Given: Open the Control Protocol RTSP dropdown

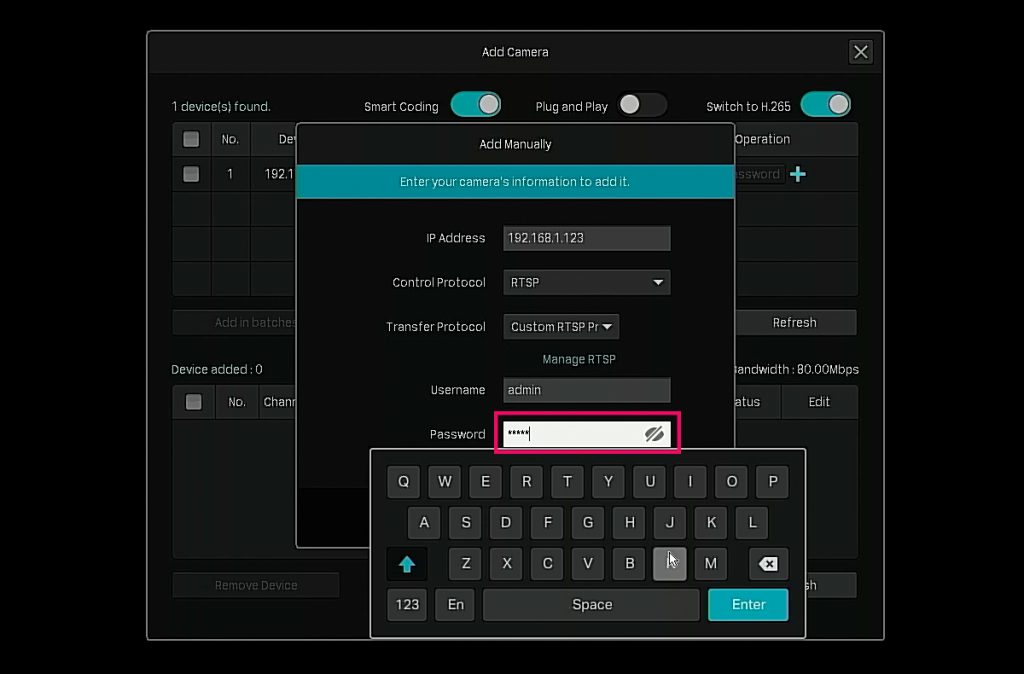Looking at the screenshot, I should pos(586,282).
